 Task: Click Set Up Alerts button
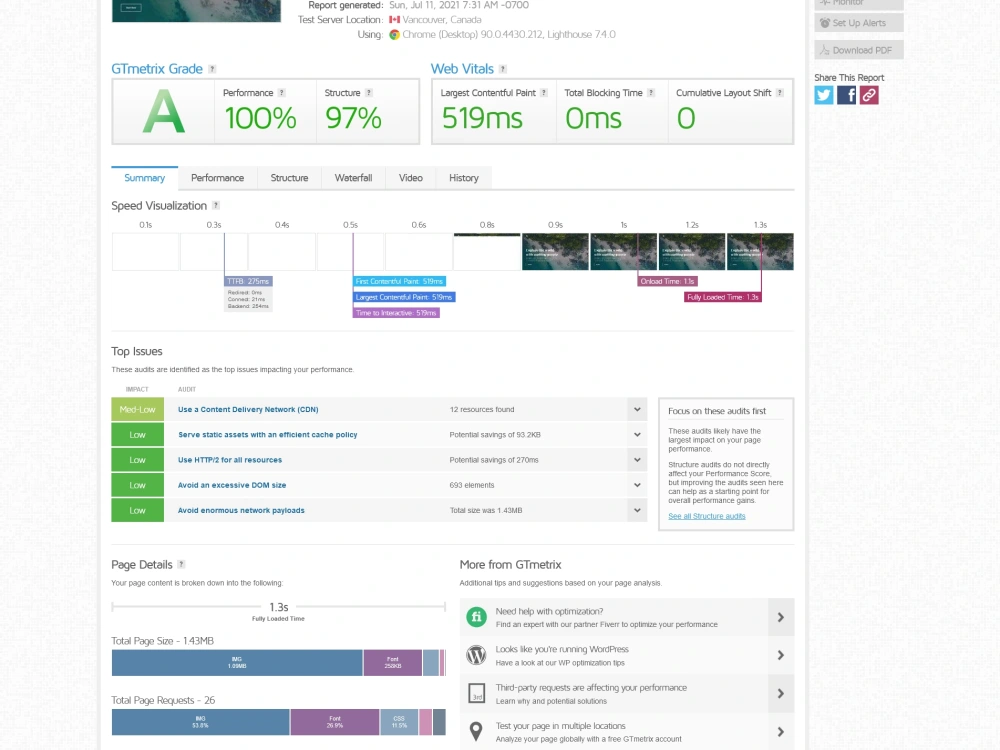(x=859, y=23)
